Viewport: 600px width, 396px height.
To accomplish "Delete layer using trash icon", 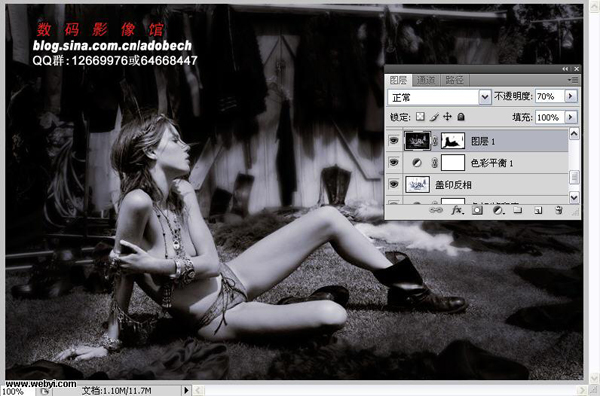I will click(559, 210).
